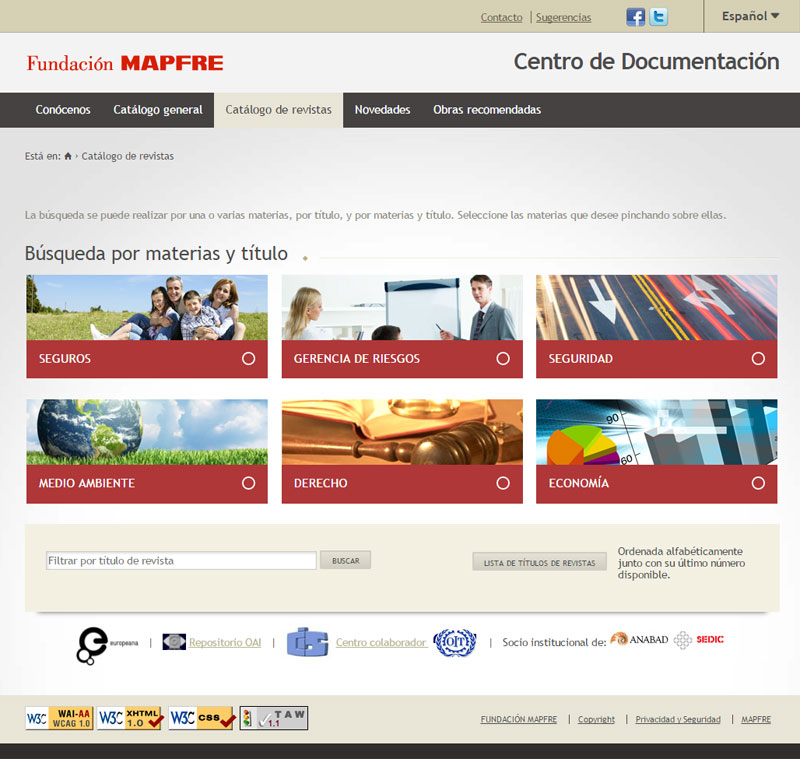The height and width of the screenshot is (759, 800).
Task: Click the Seguros family photo thumbnail
Action: coord(147,308)
